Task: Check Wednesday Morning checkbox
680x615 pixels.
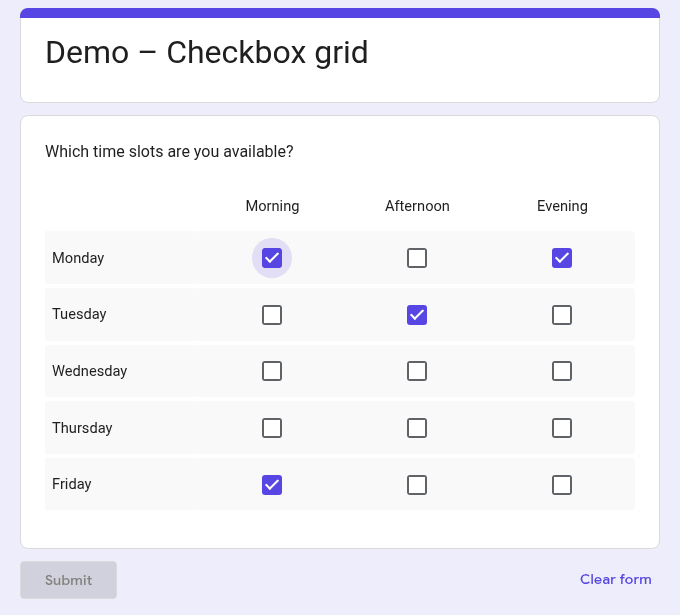Action: coord(272,371)
